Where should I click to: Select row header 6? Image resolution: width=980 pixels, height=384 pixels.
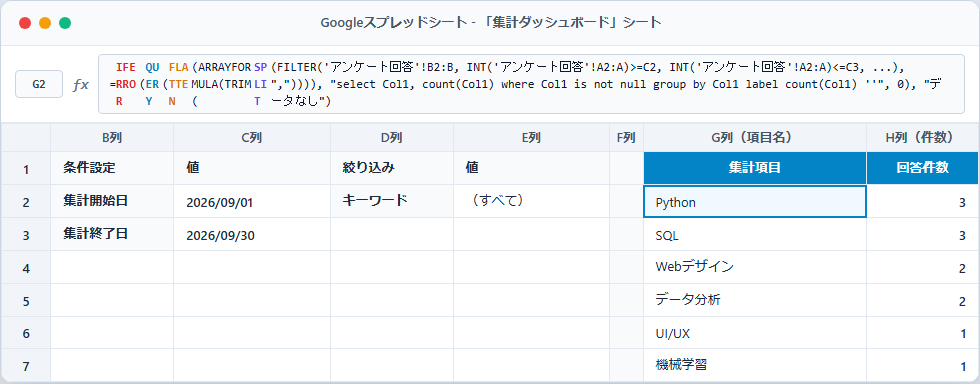click(x=26, y=333)
